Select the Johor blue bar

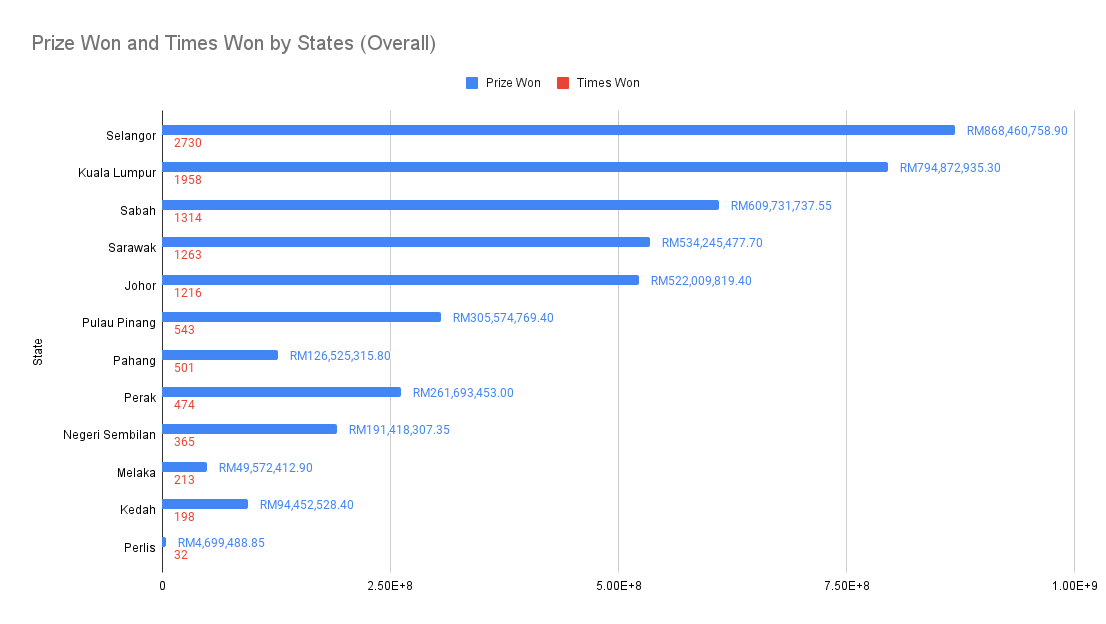(x=400, y=280)
